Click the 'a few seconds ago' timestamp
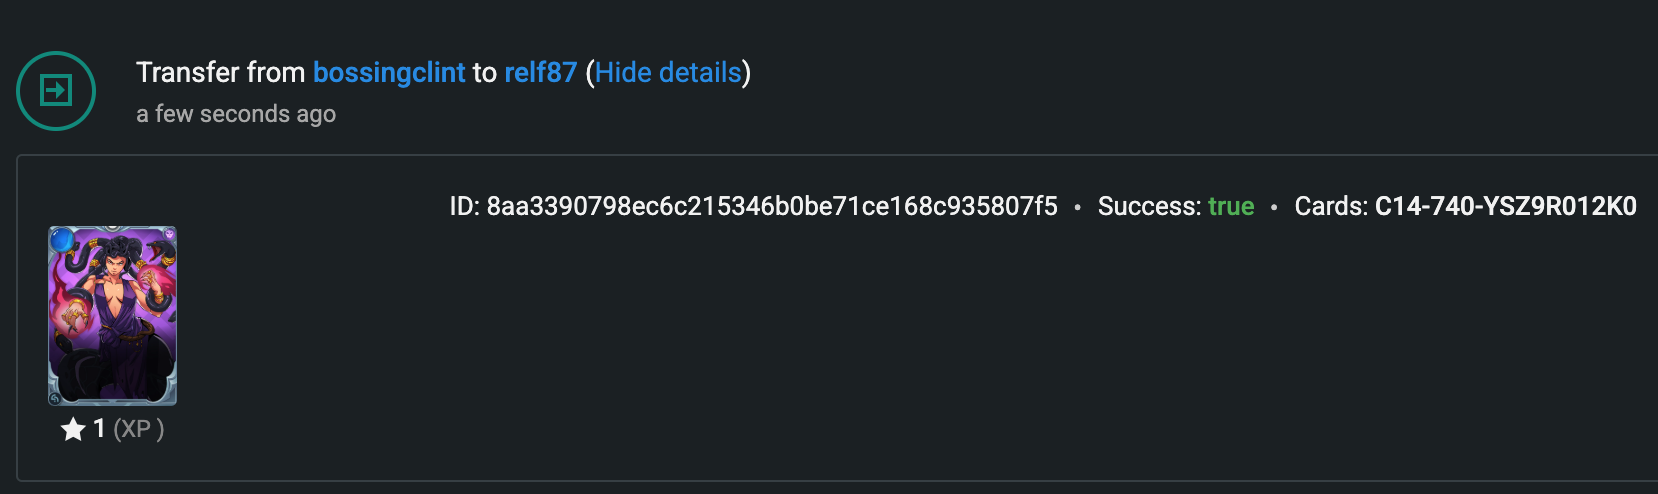Viewport: 1658px width, 494px height. [236, 115]
